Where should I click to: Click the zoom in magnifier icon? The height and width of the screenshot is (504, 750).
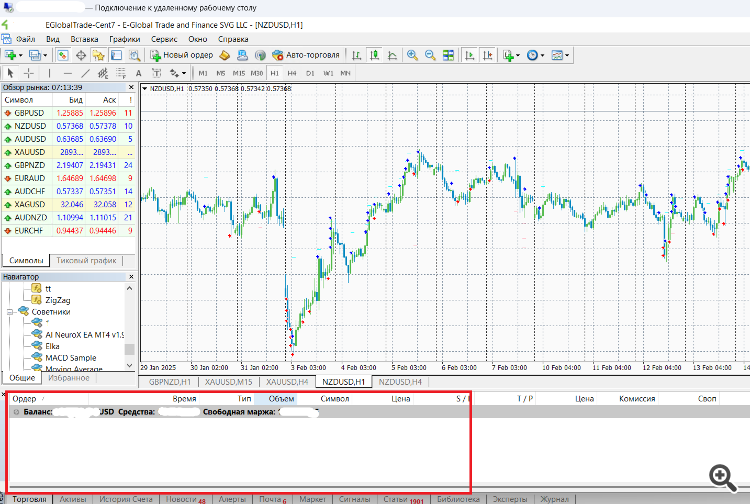411,55
